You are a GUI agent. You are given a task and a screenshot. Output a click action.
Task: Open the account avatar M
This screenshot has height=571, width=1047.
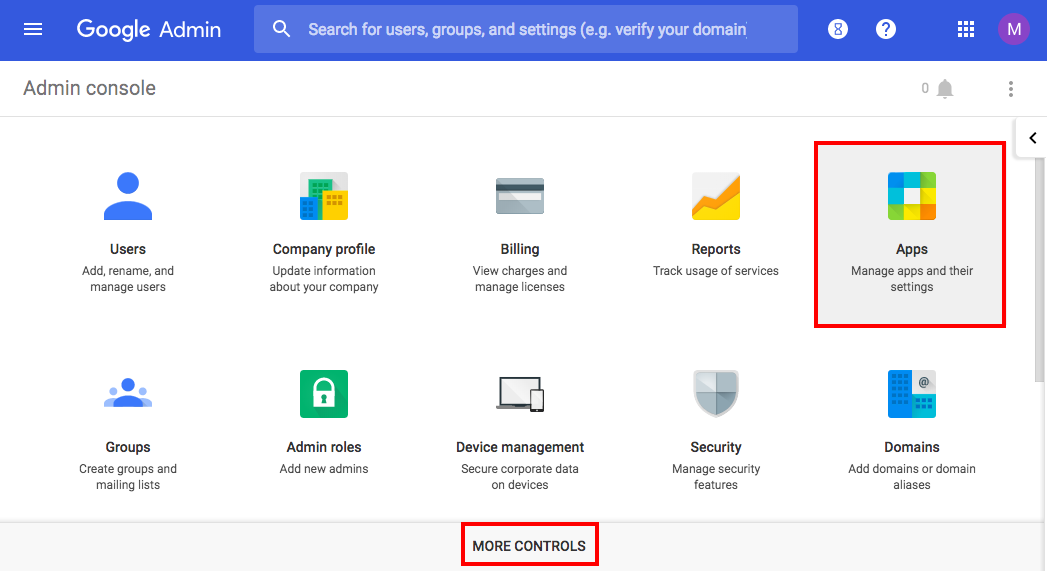pyautogui.click(x=1014, y=29)
